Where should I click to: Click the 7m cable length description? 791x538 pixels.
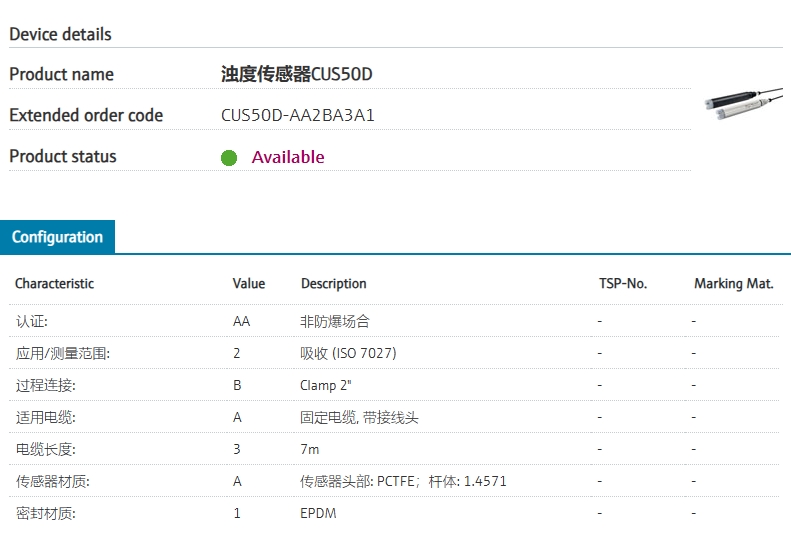coord(310,450)
